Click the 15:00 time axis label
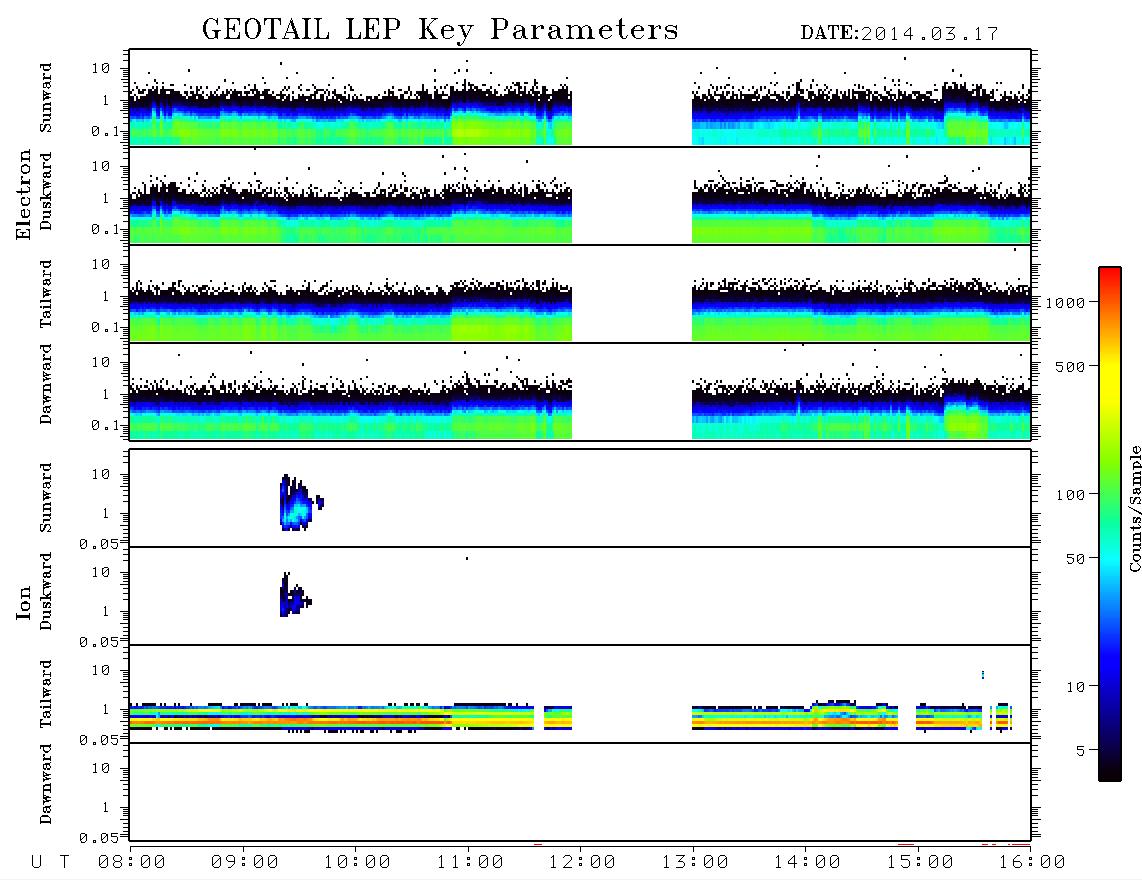The width and height of the screenshot is (1142, 880). click(920, 863)
